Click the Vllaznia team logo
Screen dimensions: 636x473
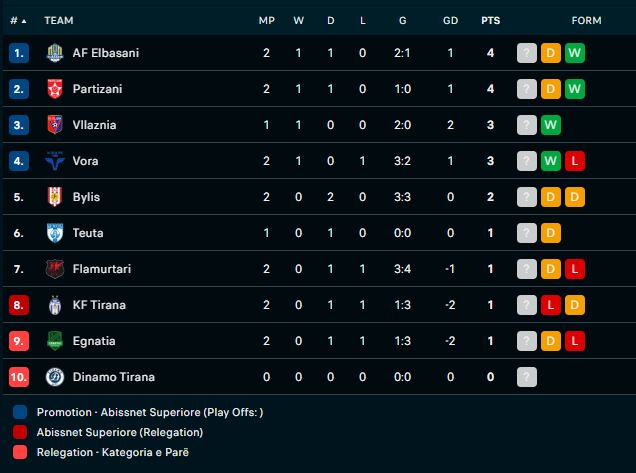(x=55, y=125)
